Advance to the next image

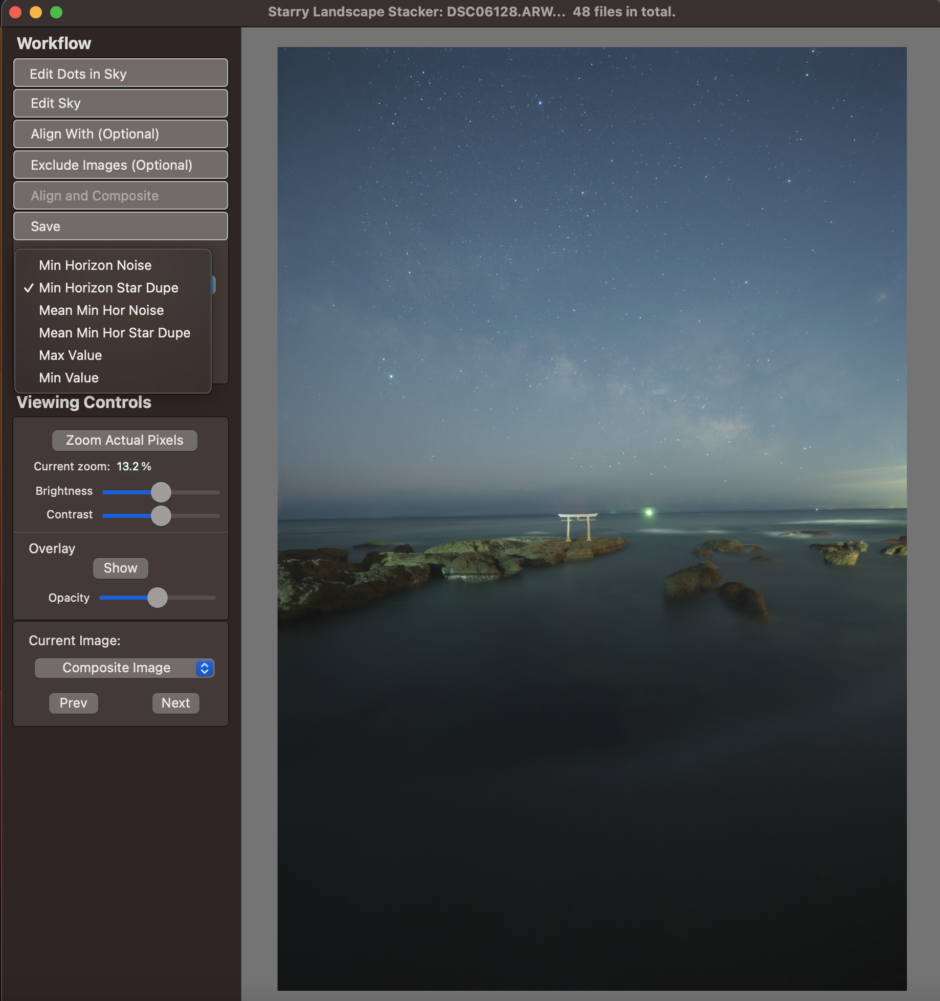[175, 702]
